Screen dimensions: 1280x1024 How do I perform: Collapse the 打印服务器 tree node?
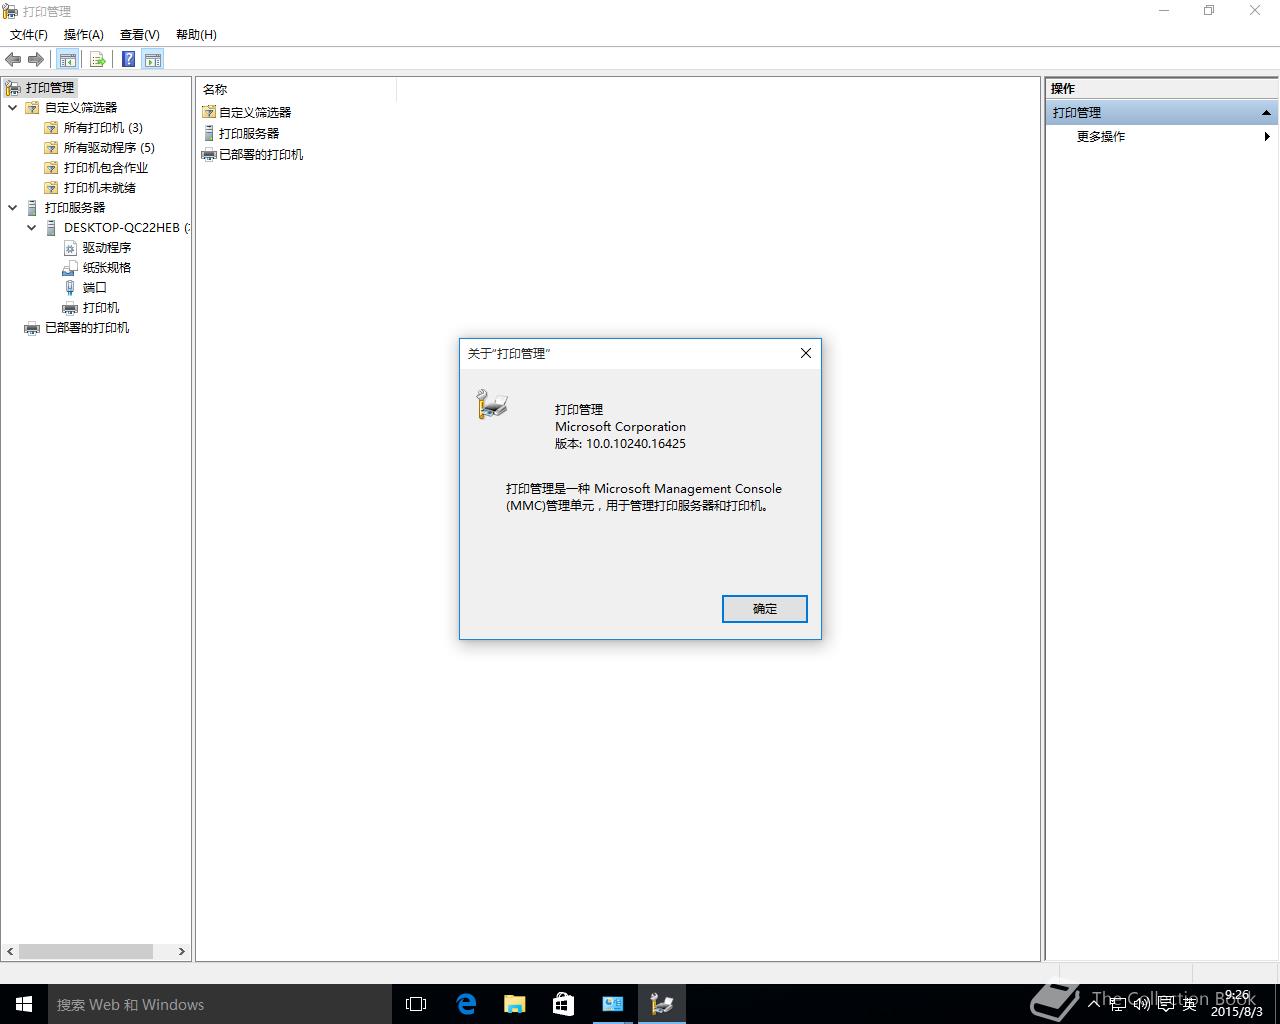tap(12, 207)
